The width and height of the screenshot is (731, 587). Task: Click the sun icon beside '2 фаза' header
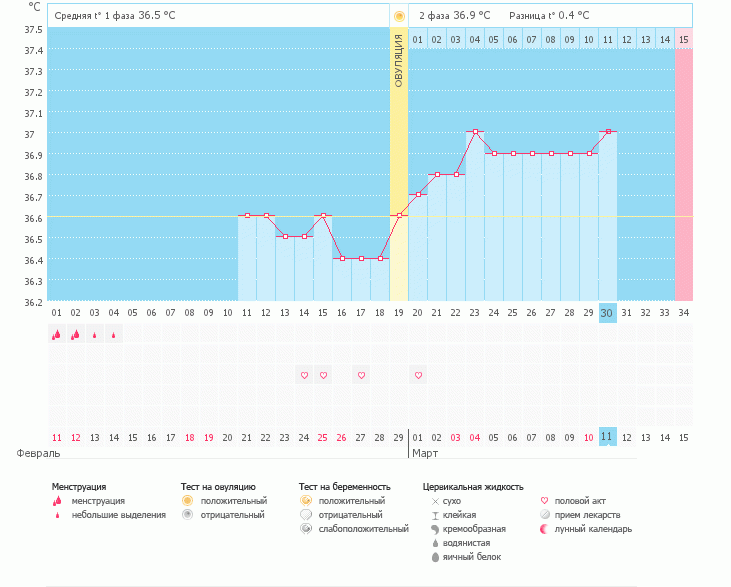pyautogui.click(x=399, y=16)
